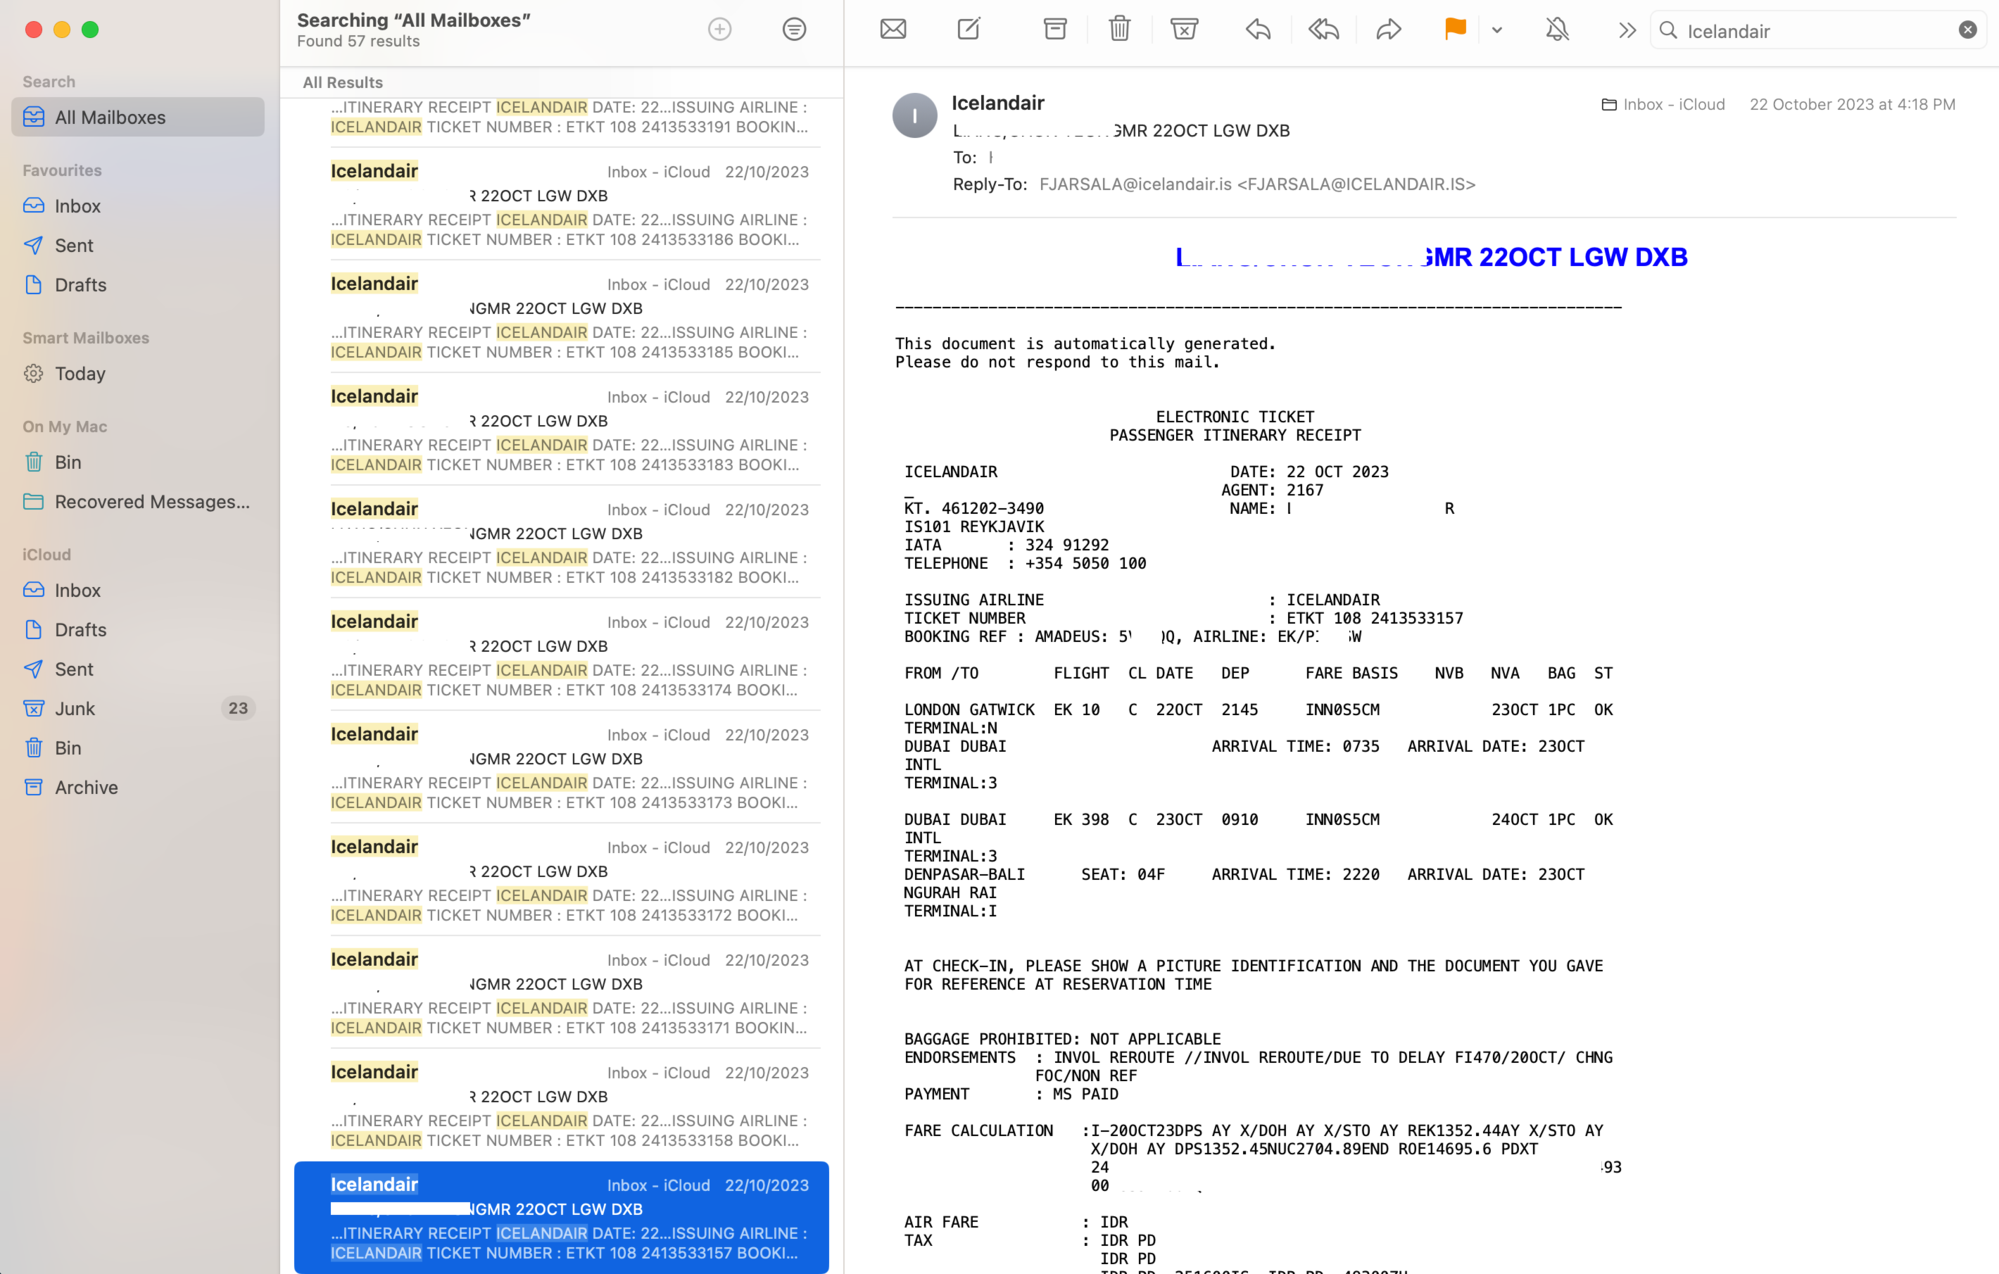Toggle the message filter button
Image resolution: width=1999 pixels, height=1274 pixels.
794,29
